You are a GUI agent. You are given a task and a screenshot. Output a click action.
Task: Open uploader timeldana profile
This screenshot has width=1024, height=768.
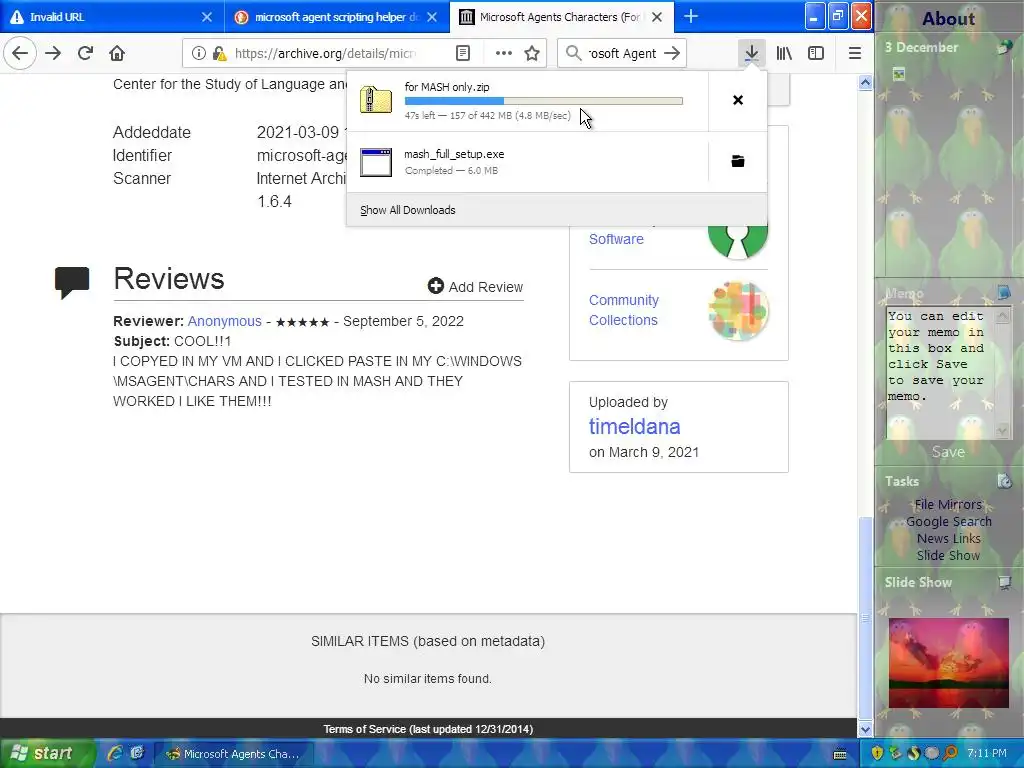pyautogui.click(x=634, y=426)
